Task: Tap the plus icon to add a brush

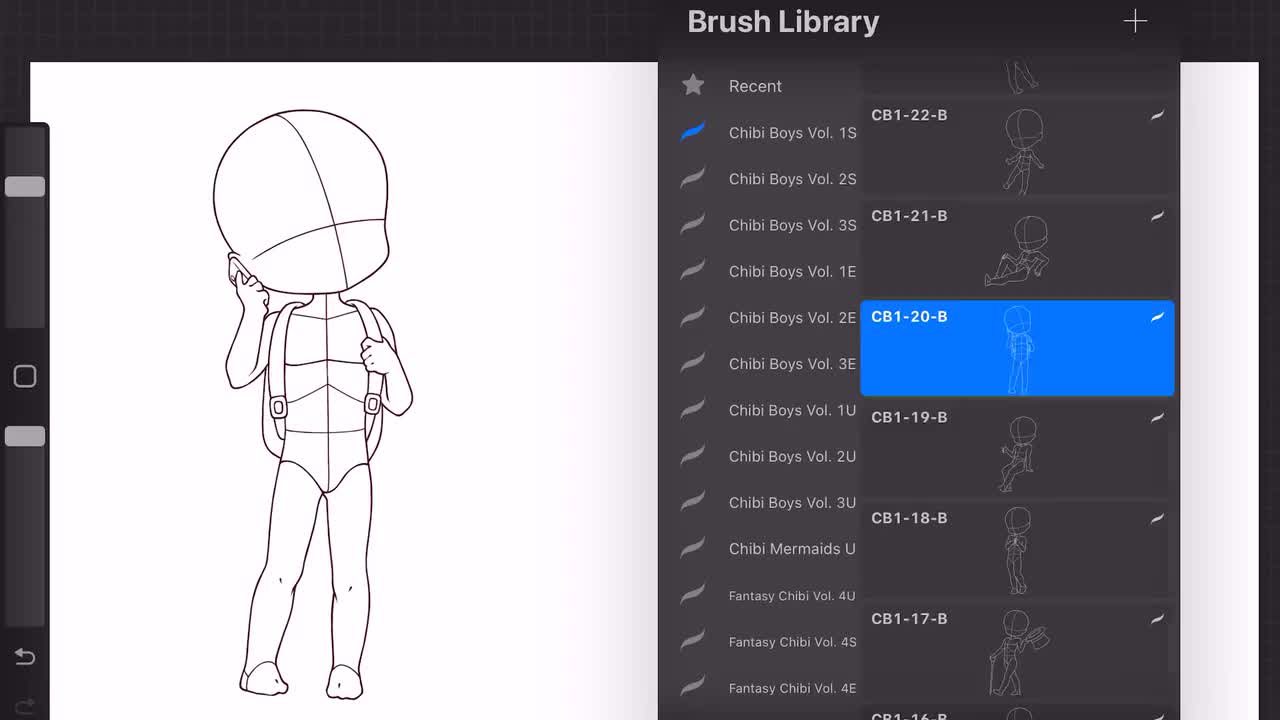Action: tap(1135, 20)
